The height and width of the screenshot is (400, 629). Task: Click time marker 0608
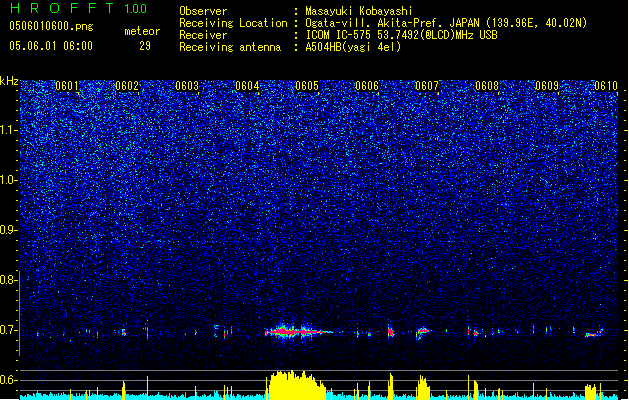(x=487, y=86)
